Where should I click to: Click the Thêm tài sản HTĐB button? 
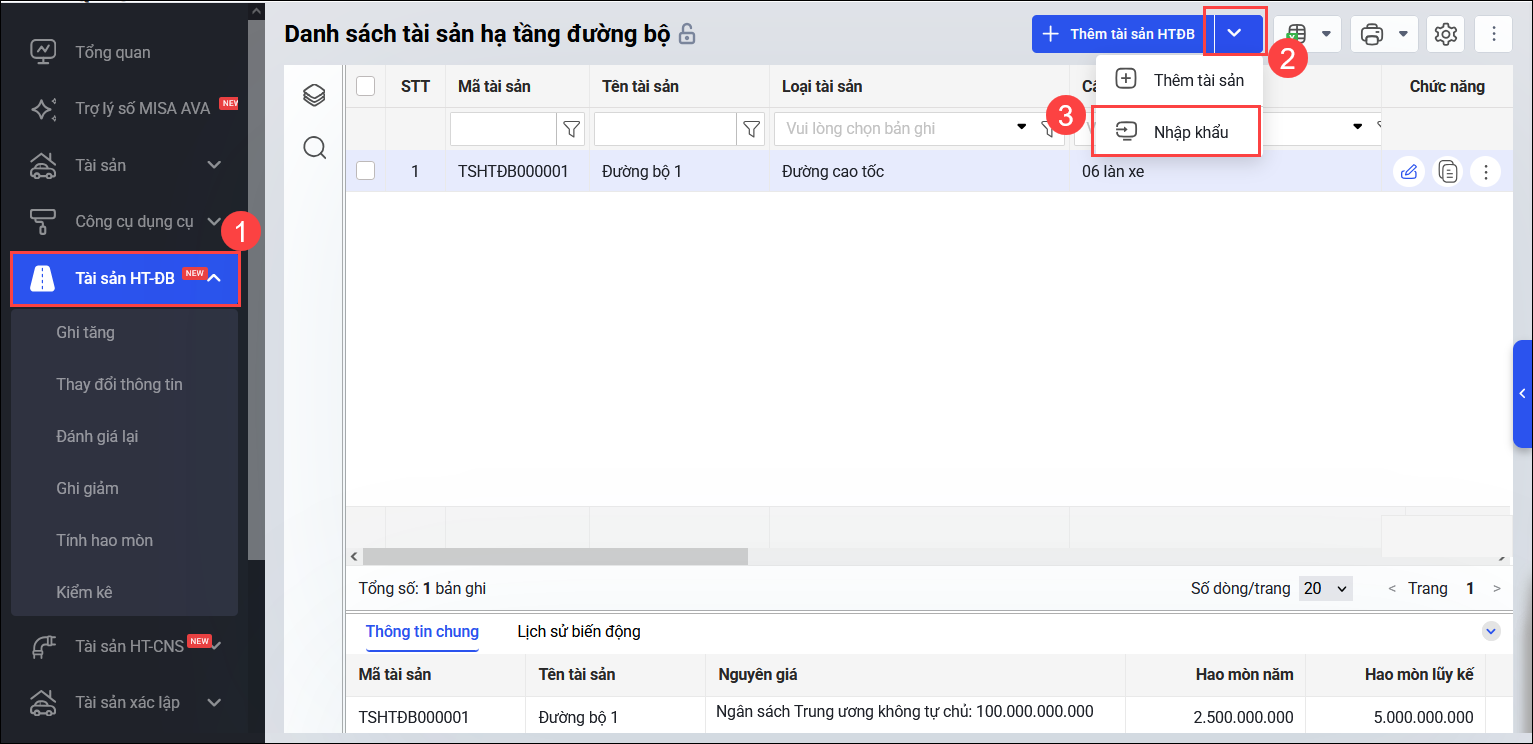[x=1118, y=34]
